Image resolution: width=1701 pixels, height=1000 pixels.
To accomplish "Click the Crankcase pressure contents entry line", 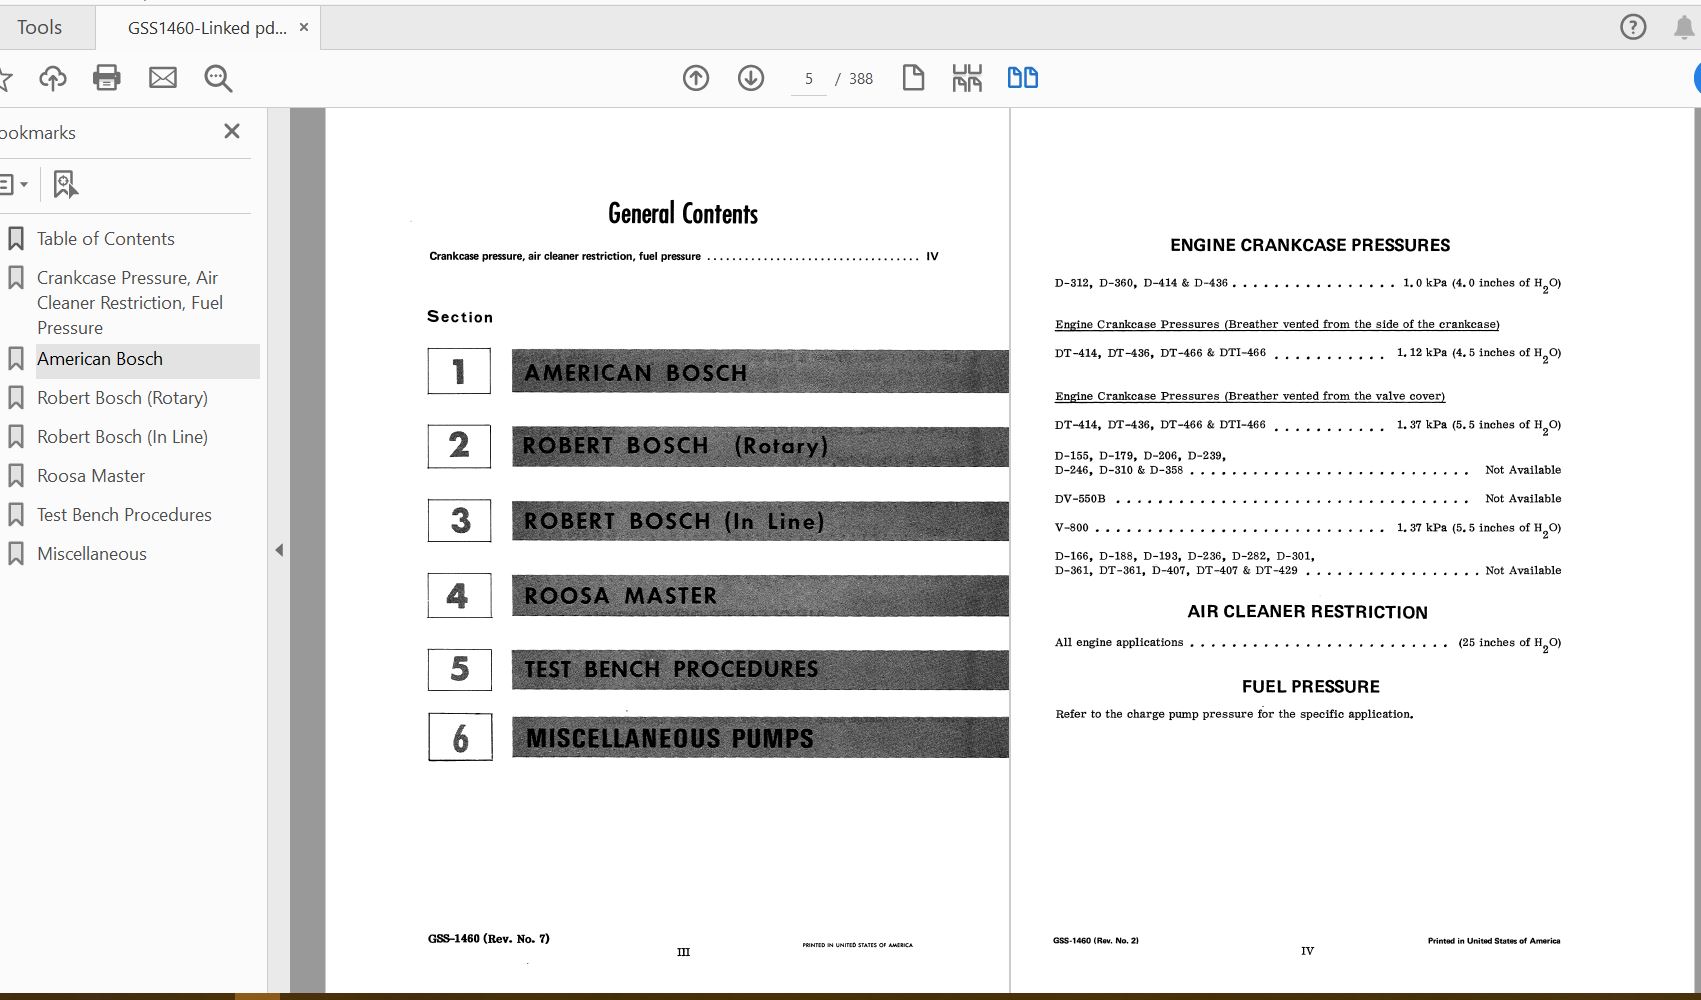I will pyautogui.click(x=684, y=257).
